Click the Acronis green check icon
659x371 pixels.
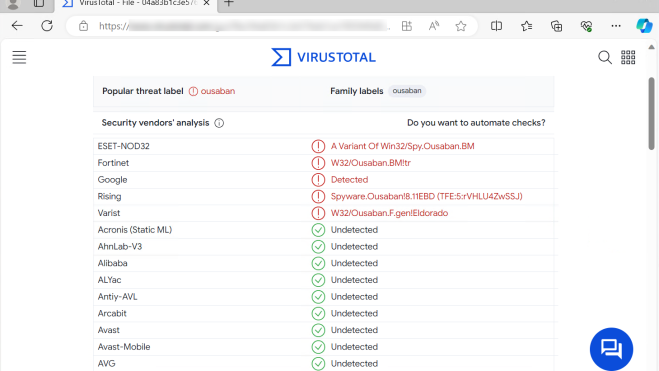pyautogui.click(x=318, y=230)
